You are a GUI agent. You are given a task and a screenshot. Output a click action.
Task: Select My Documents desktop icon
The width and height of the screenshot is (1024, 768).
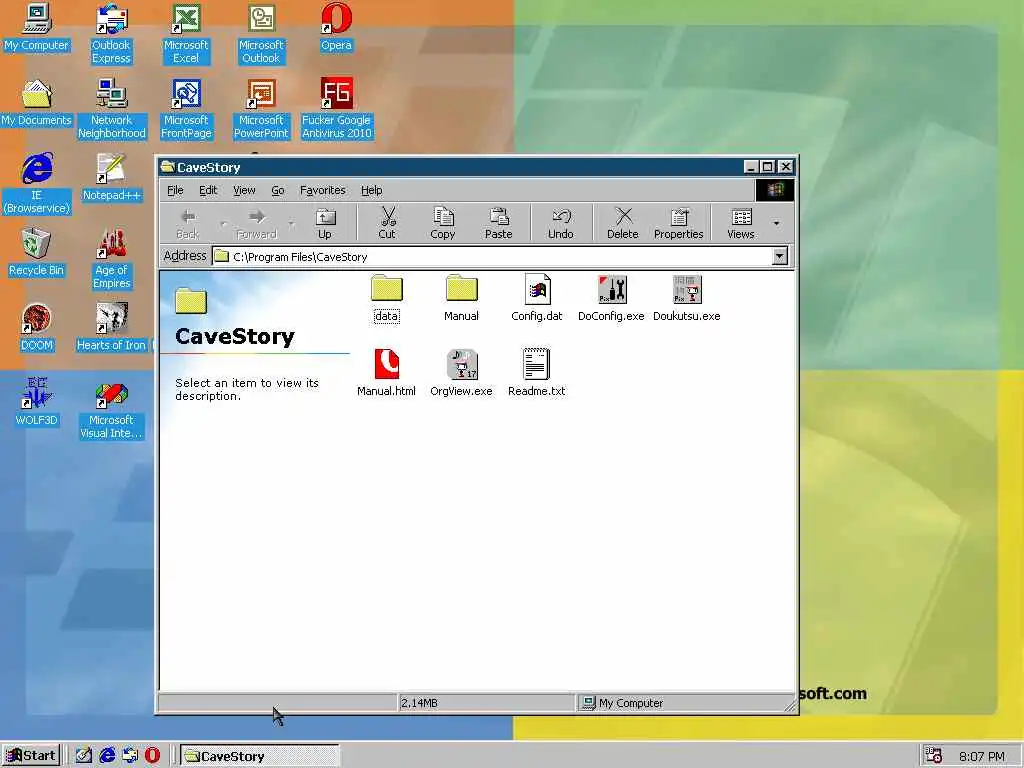point(37,103)
